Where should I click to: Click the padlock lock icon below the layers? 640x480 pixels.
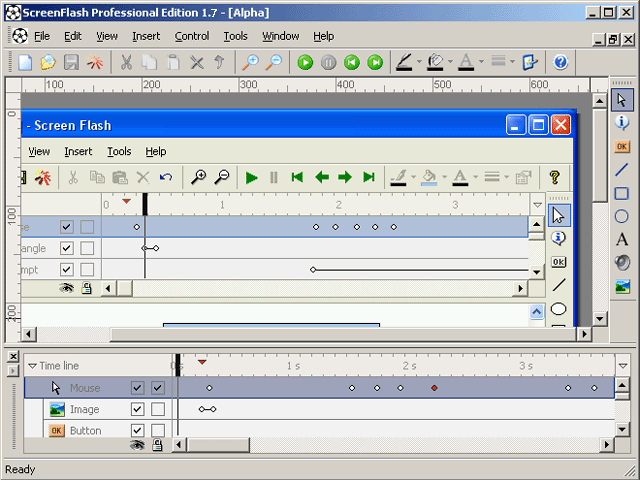pyautogui.click(x=157, y=444)
